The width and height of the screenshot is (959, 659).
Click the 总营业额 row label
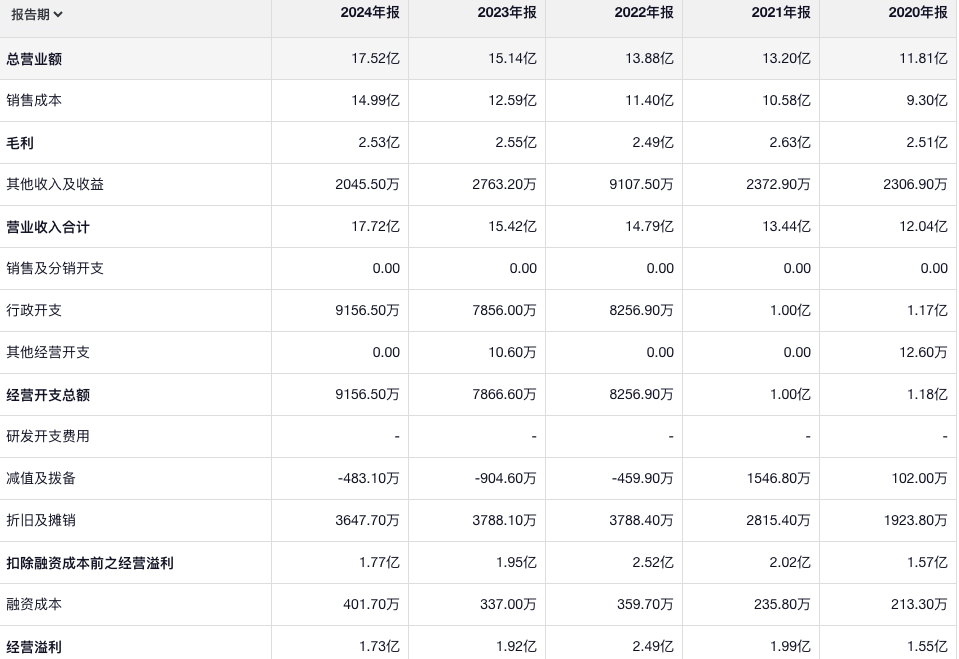[x=34, y=59]
